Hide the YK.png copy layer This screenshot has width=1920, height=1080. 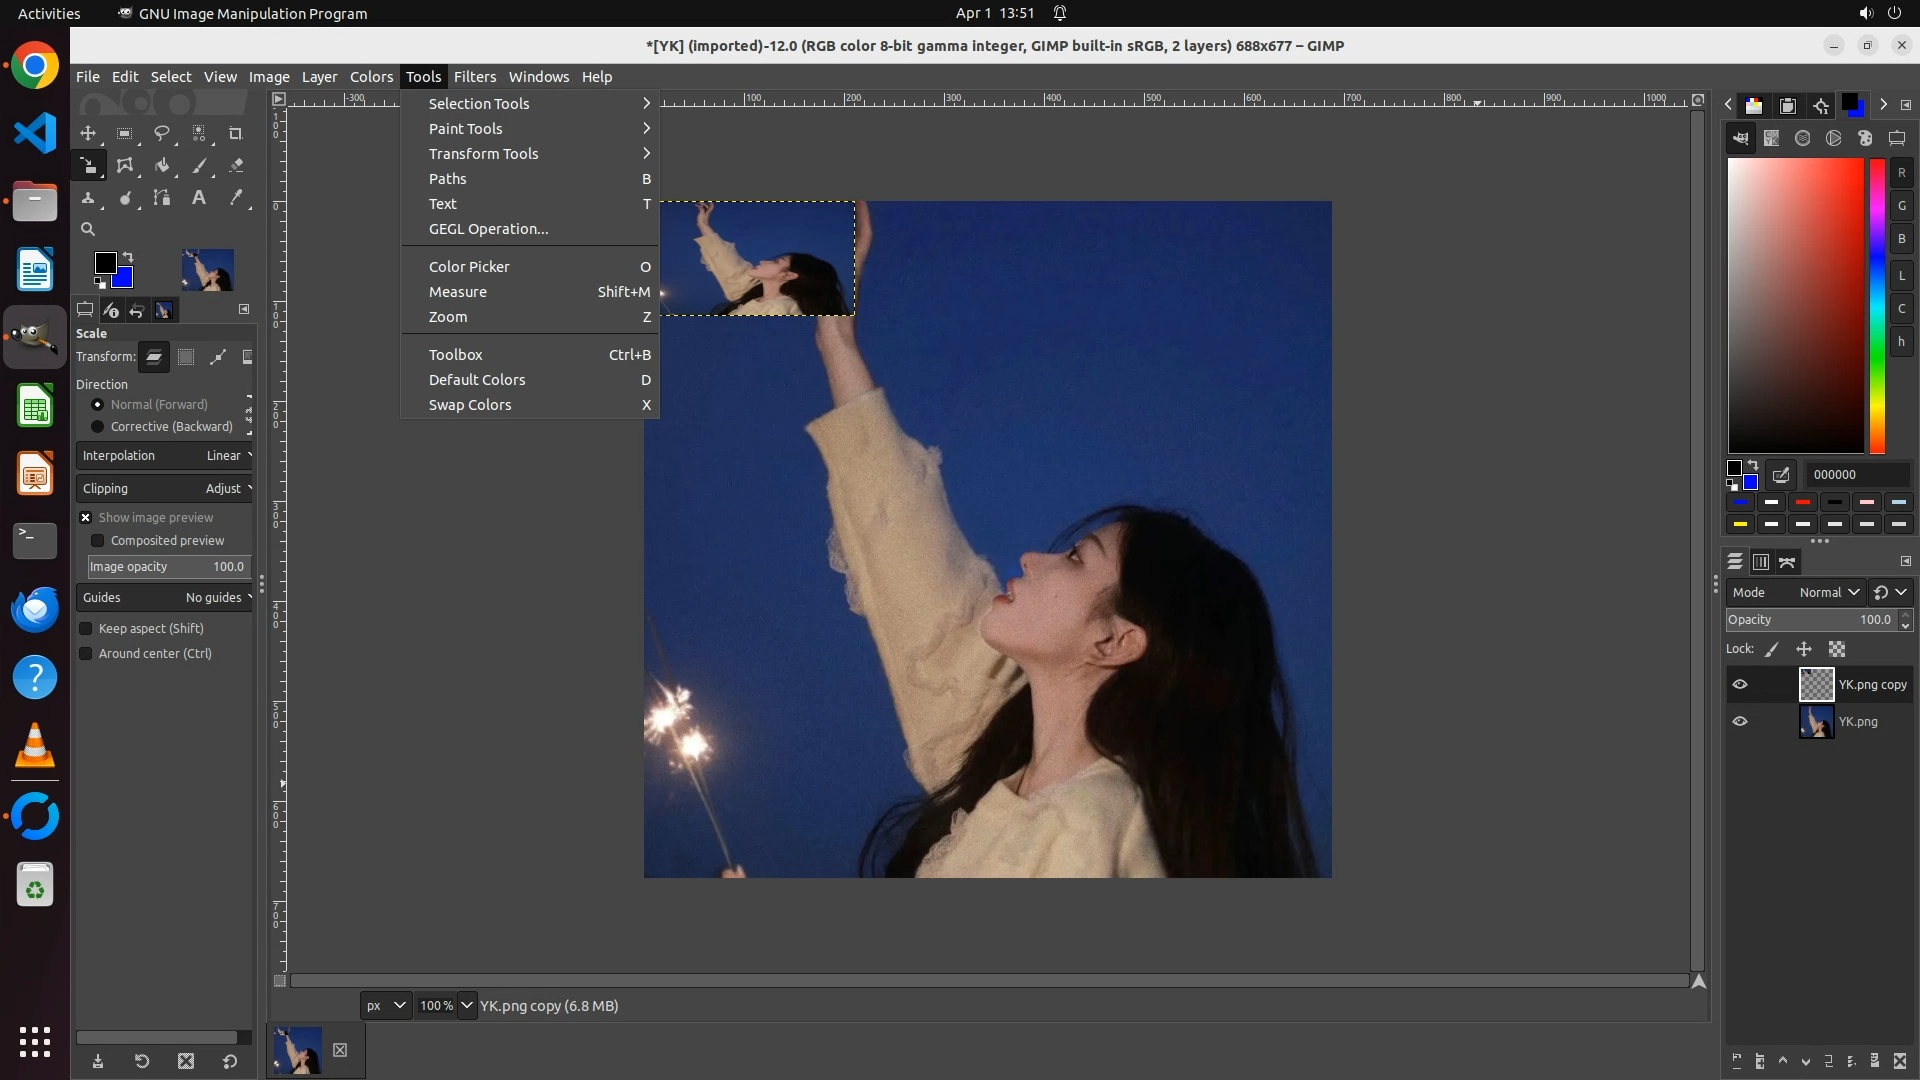[1740, 685]
